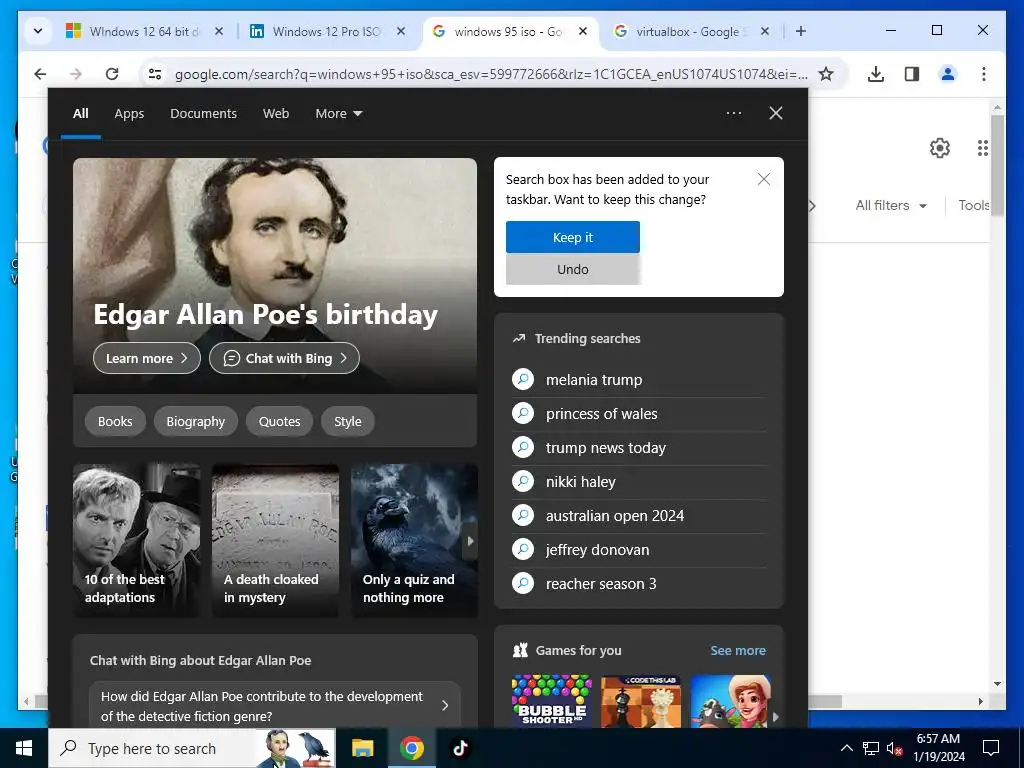The width and height of the screenshot is (1024, 768).
Task: Open Chrome profile avatar
Action: click(x=948, y=74)
